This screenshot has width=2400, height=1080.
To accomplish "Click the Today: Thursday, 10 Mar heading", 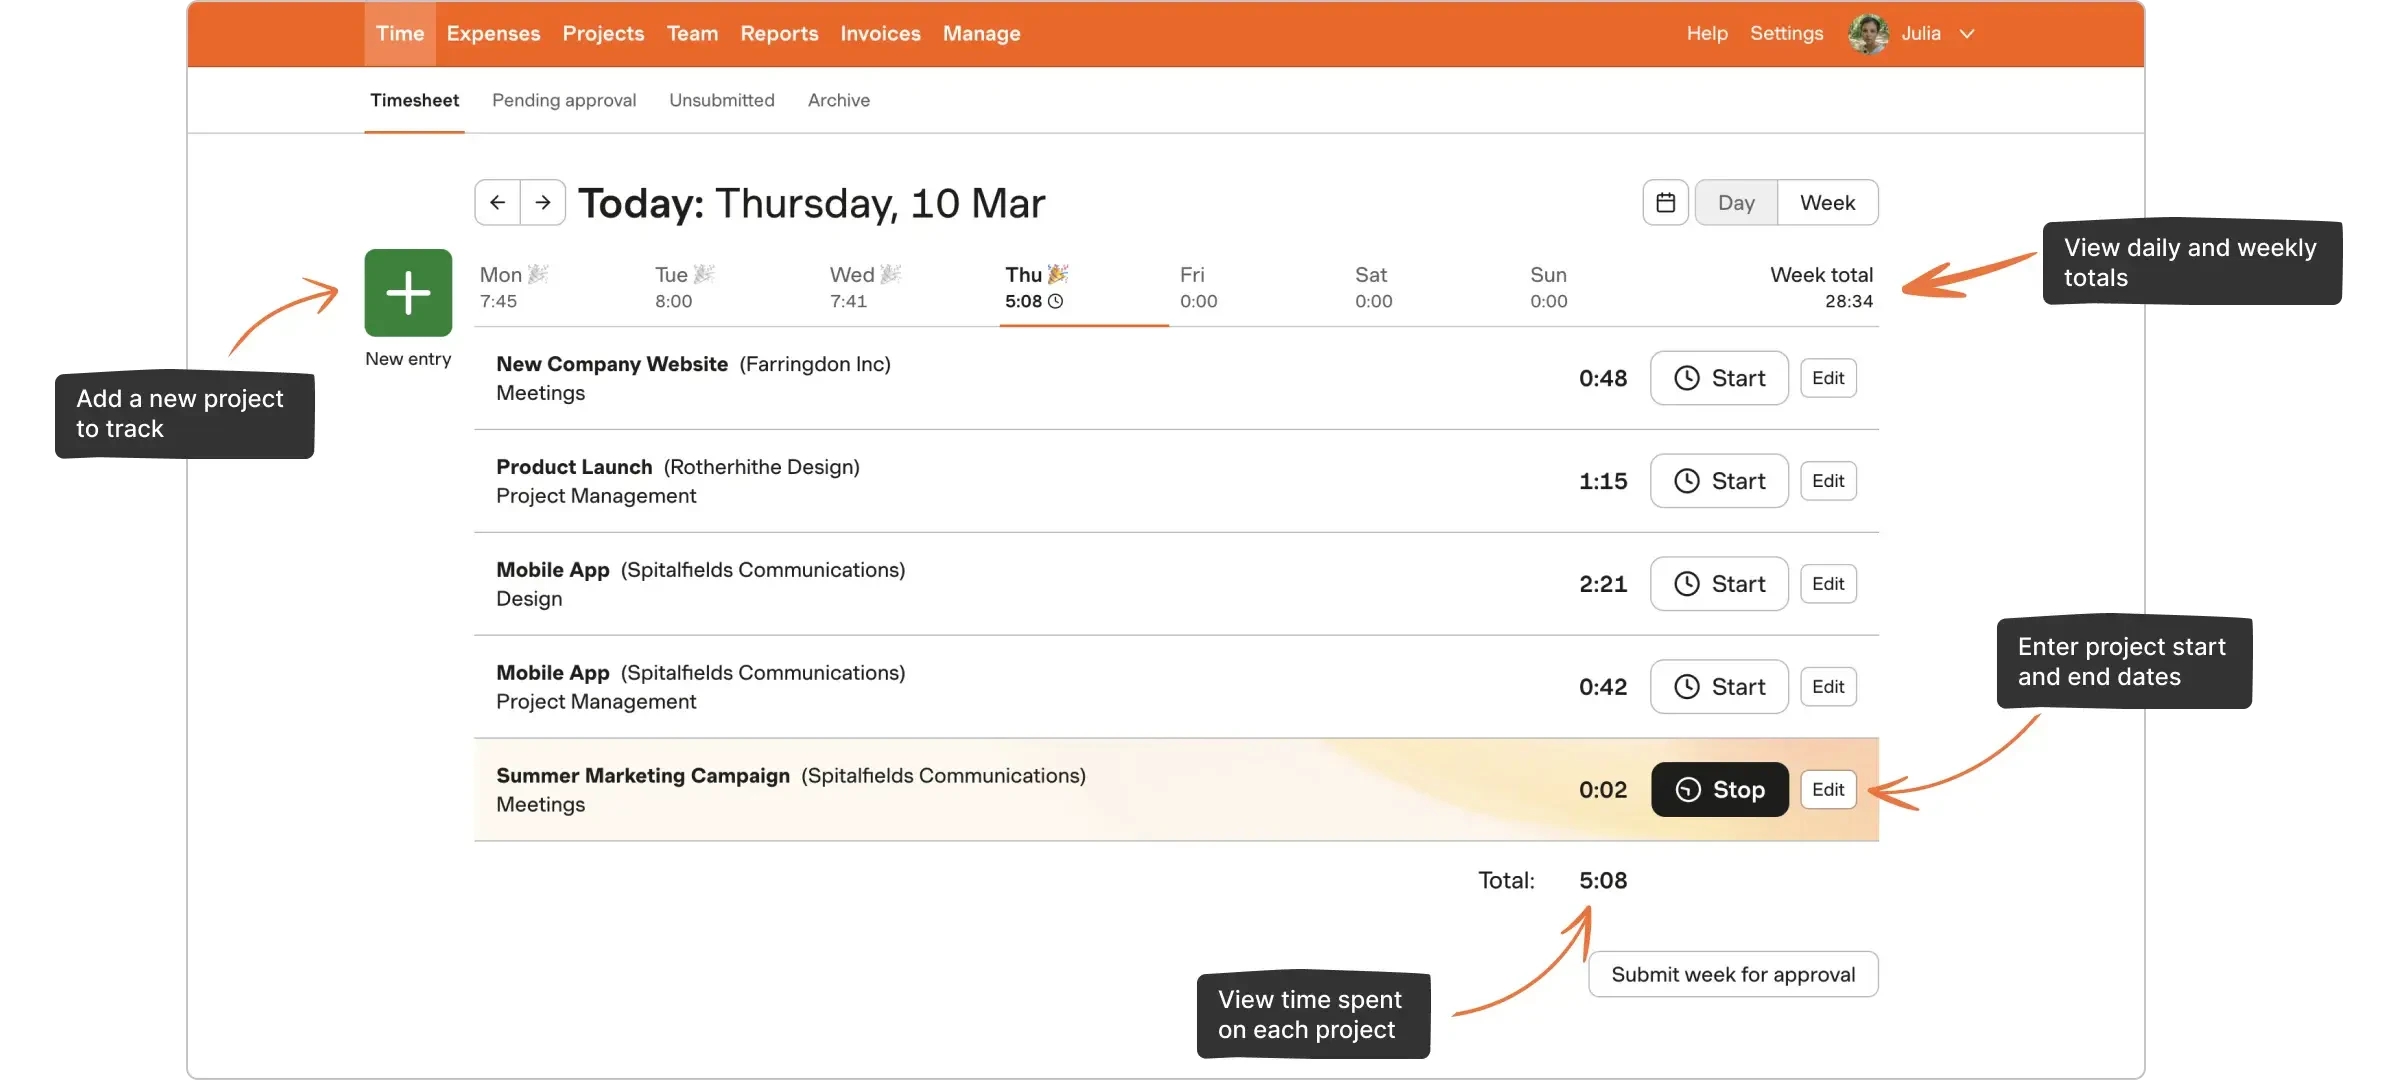I will pyautogui.click(x=811, y=203).
